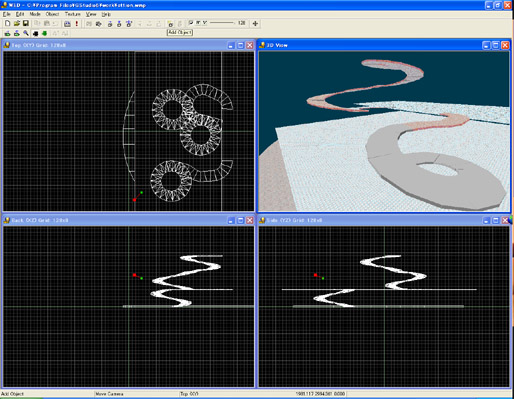
Task: Maximize the Top (XY) view panel
Action: tap(240, 45)
